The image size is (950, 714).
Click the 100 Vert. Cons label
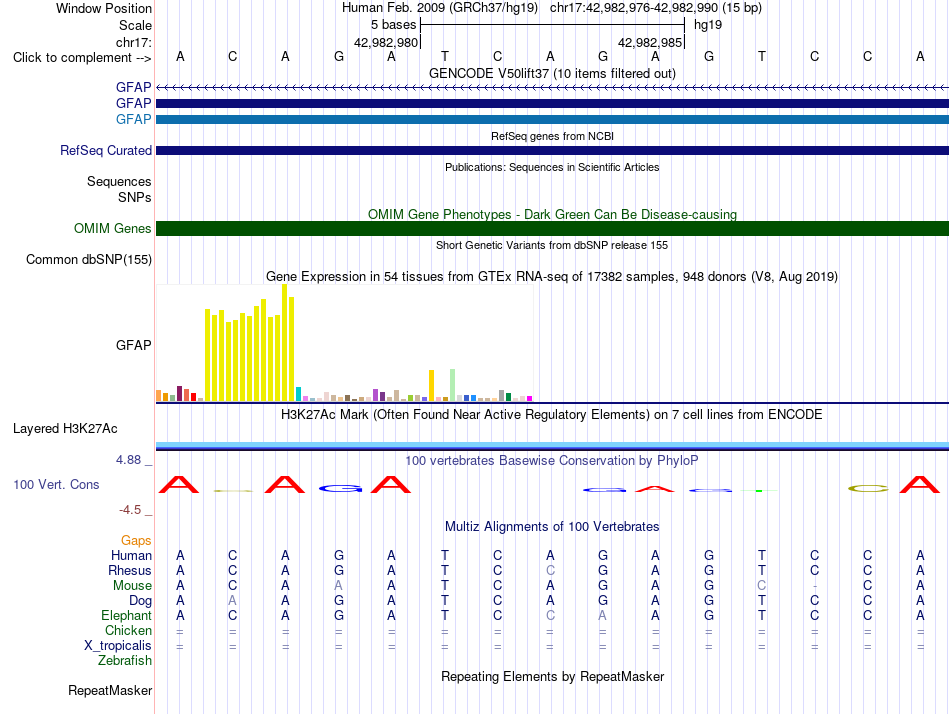point(56,484)
